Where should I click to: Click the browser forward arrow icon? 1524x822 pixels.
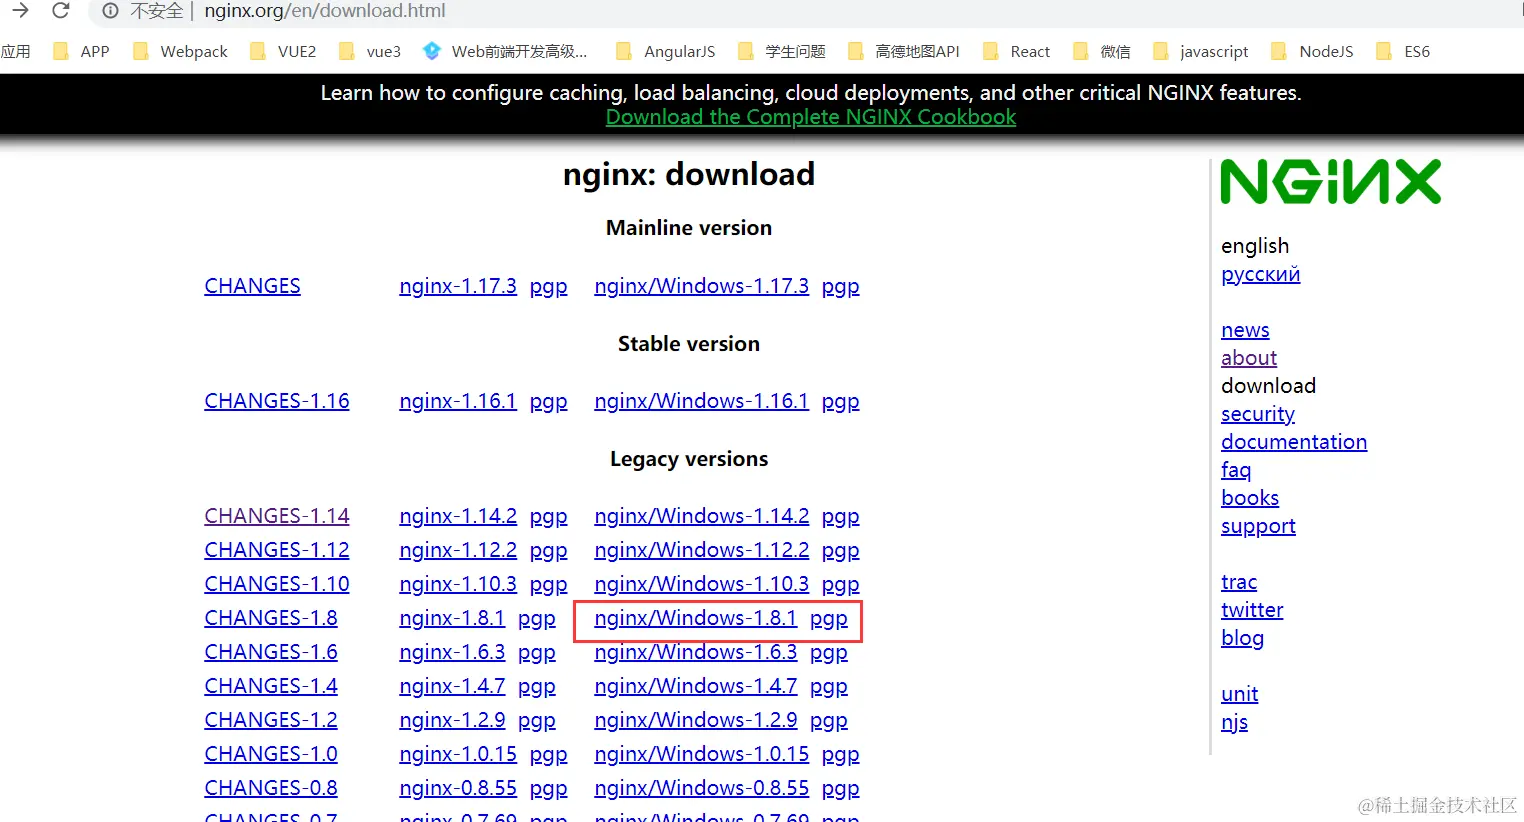20,10
